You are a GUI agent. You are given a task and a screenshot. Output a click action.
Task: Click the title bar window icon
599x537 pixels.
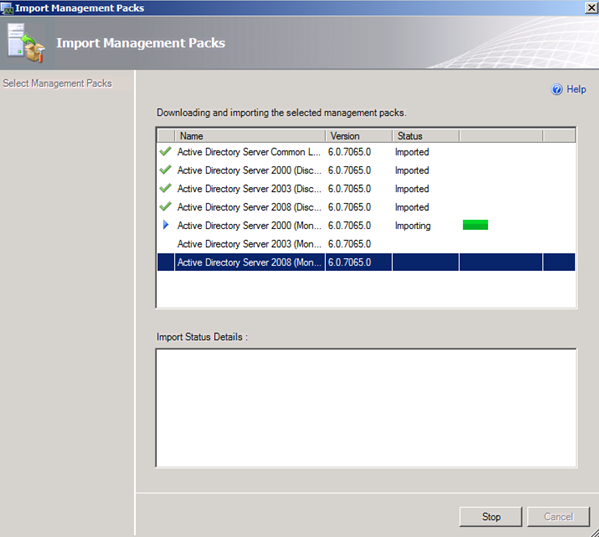tap(6, 8)
